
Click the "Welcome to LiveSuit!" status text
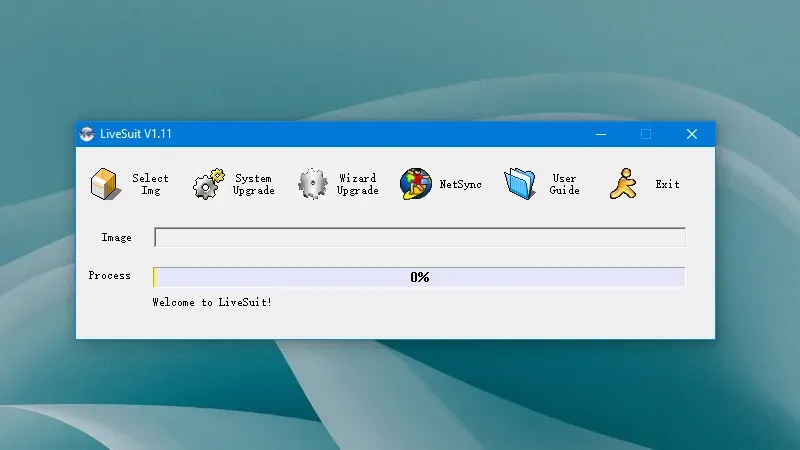(x=212, y=302)
